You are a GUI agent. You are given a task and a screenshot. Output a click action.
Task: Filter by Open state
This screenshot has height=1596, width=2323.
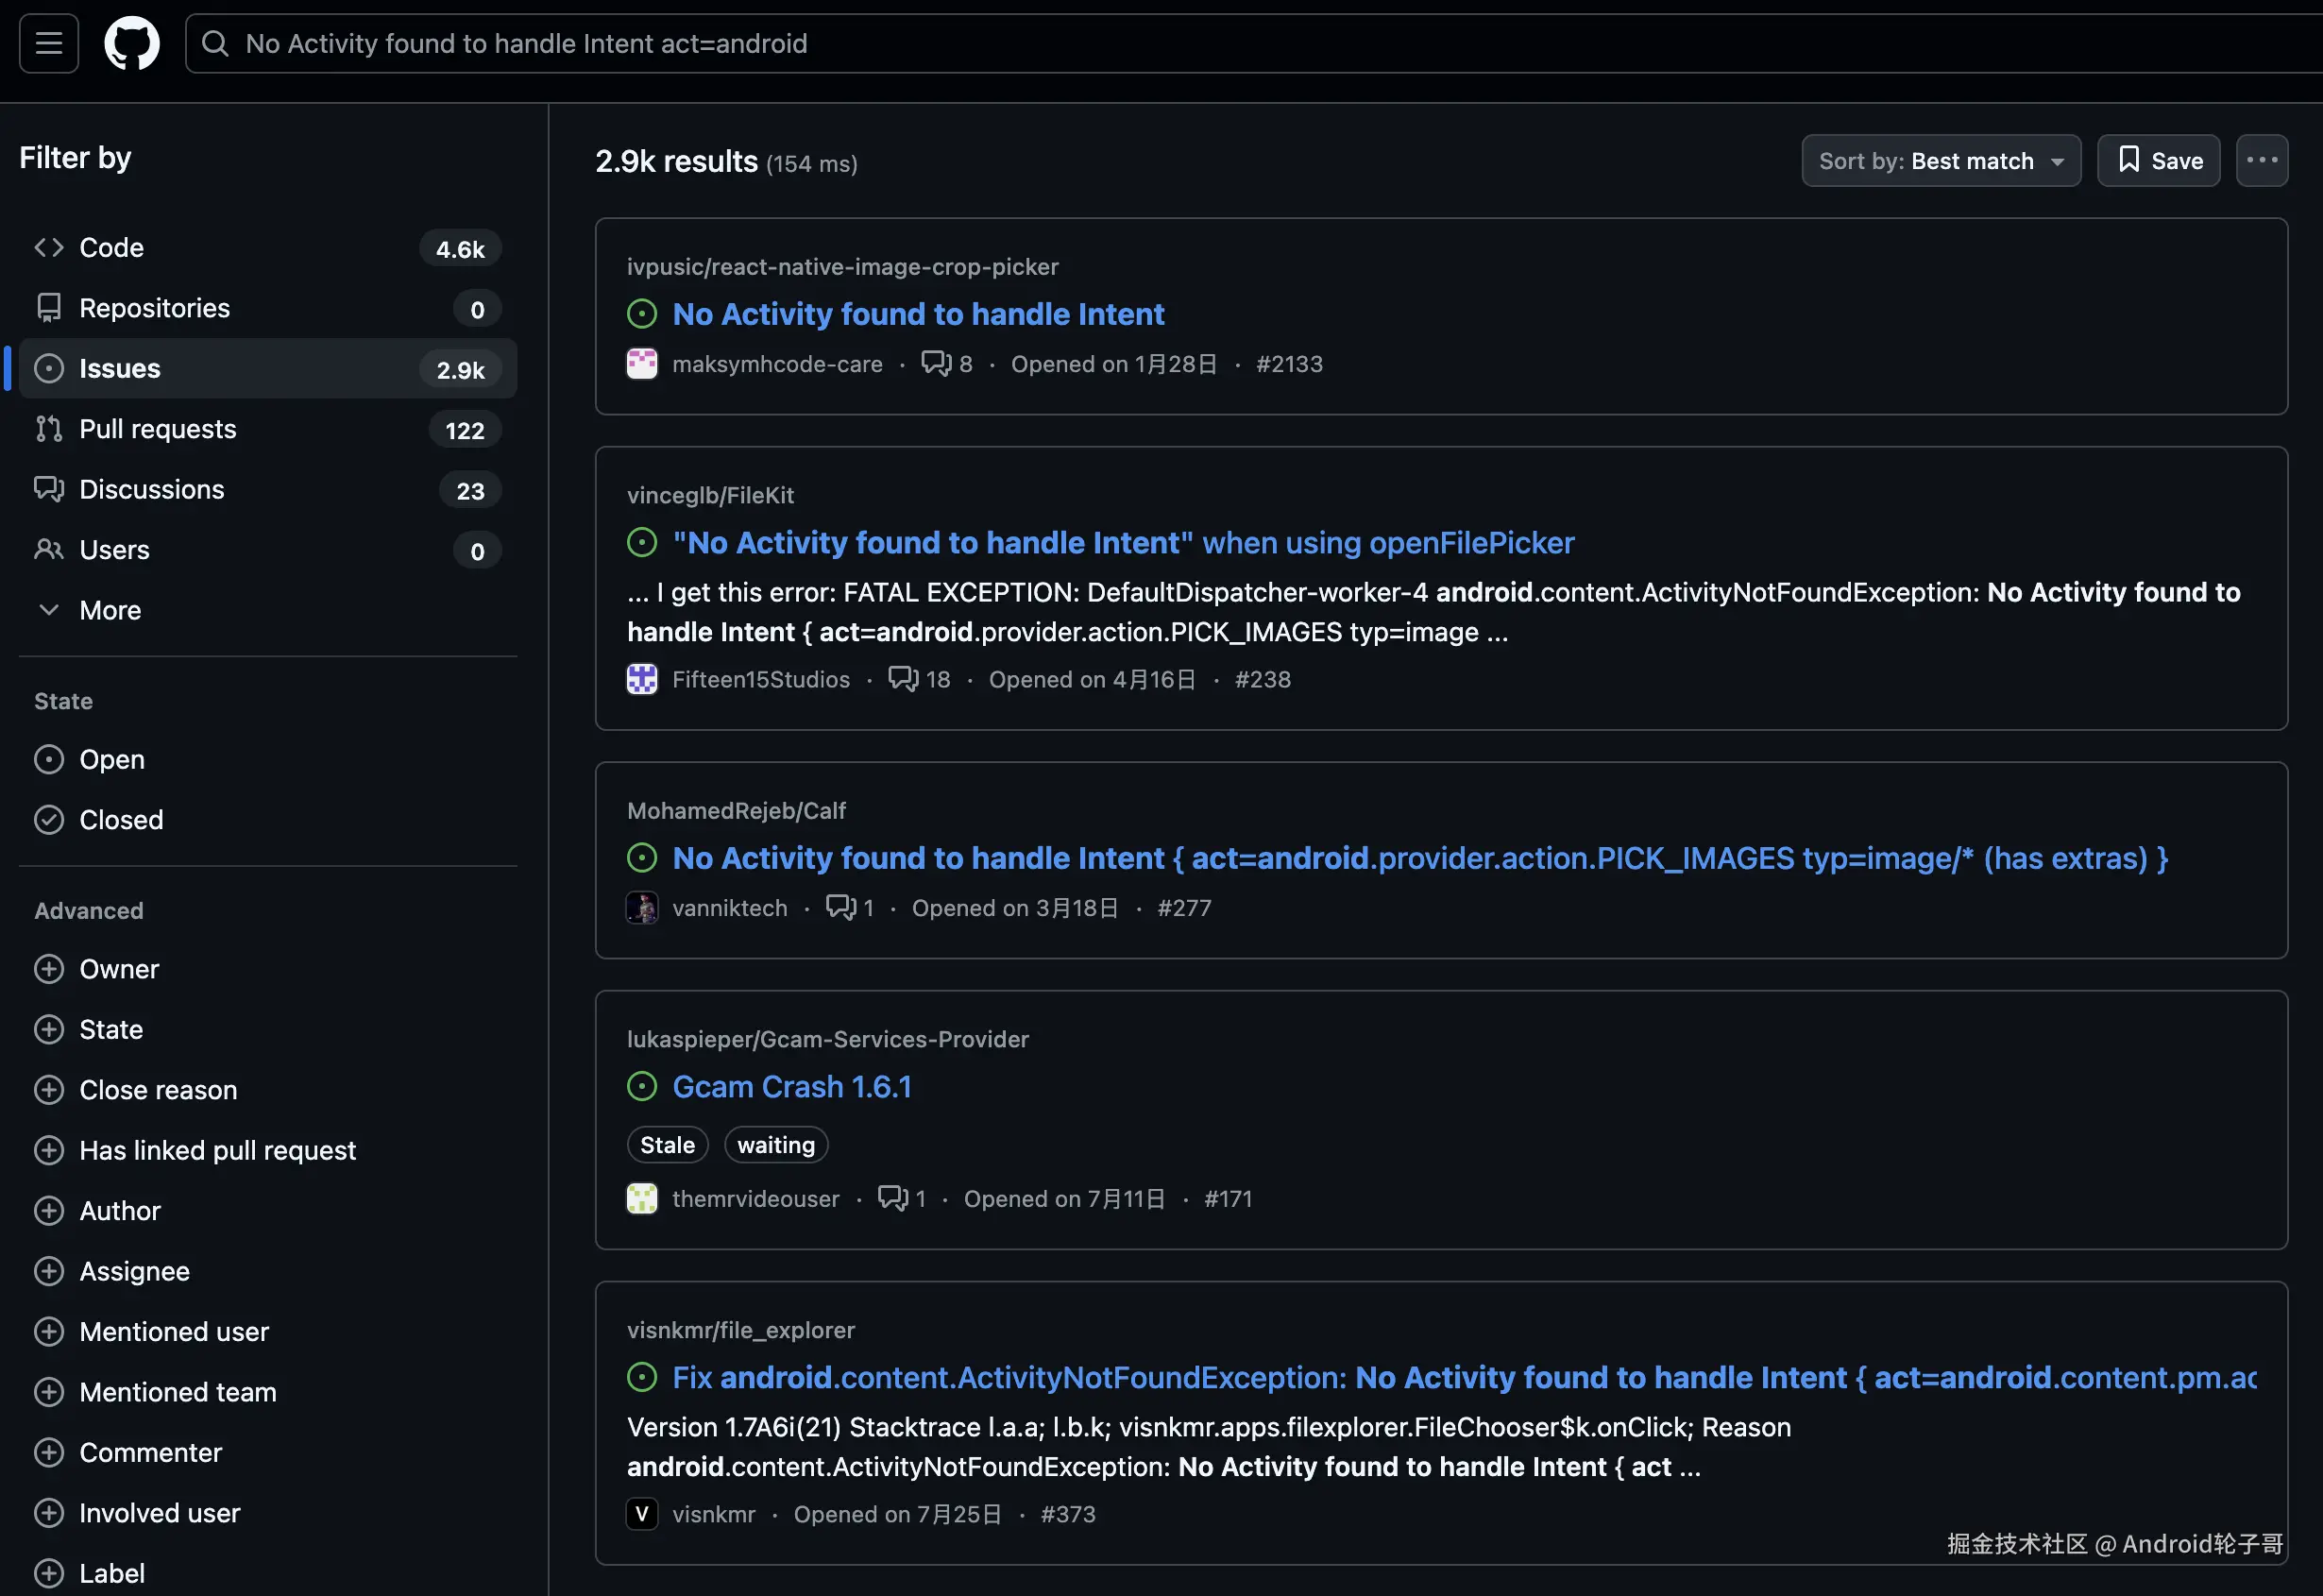111,759
